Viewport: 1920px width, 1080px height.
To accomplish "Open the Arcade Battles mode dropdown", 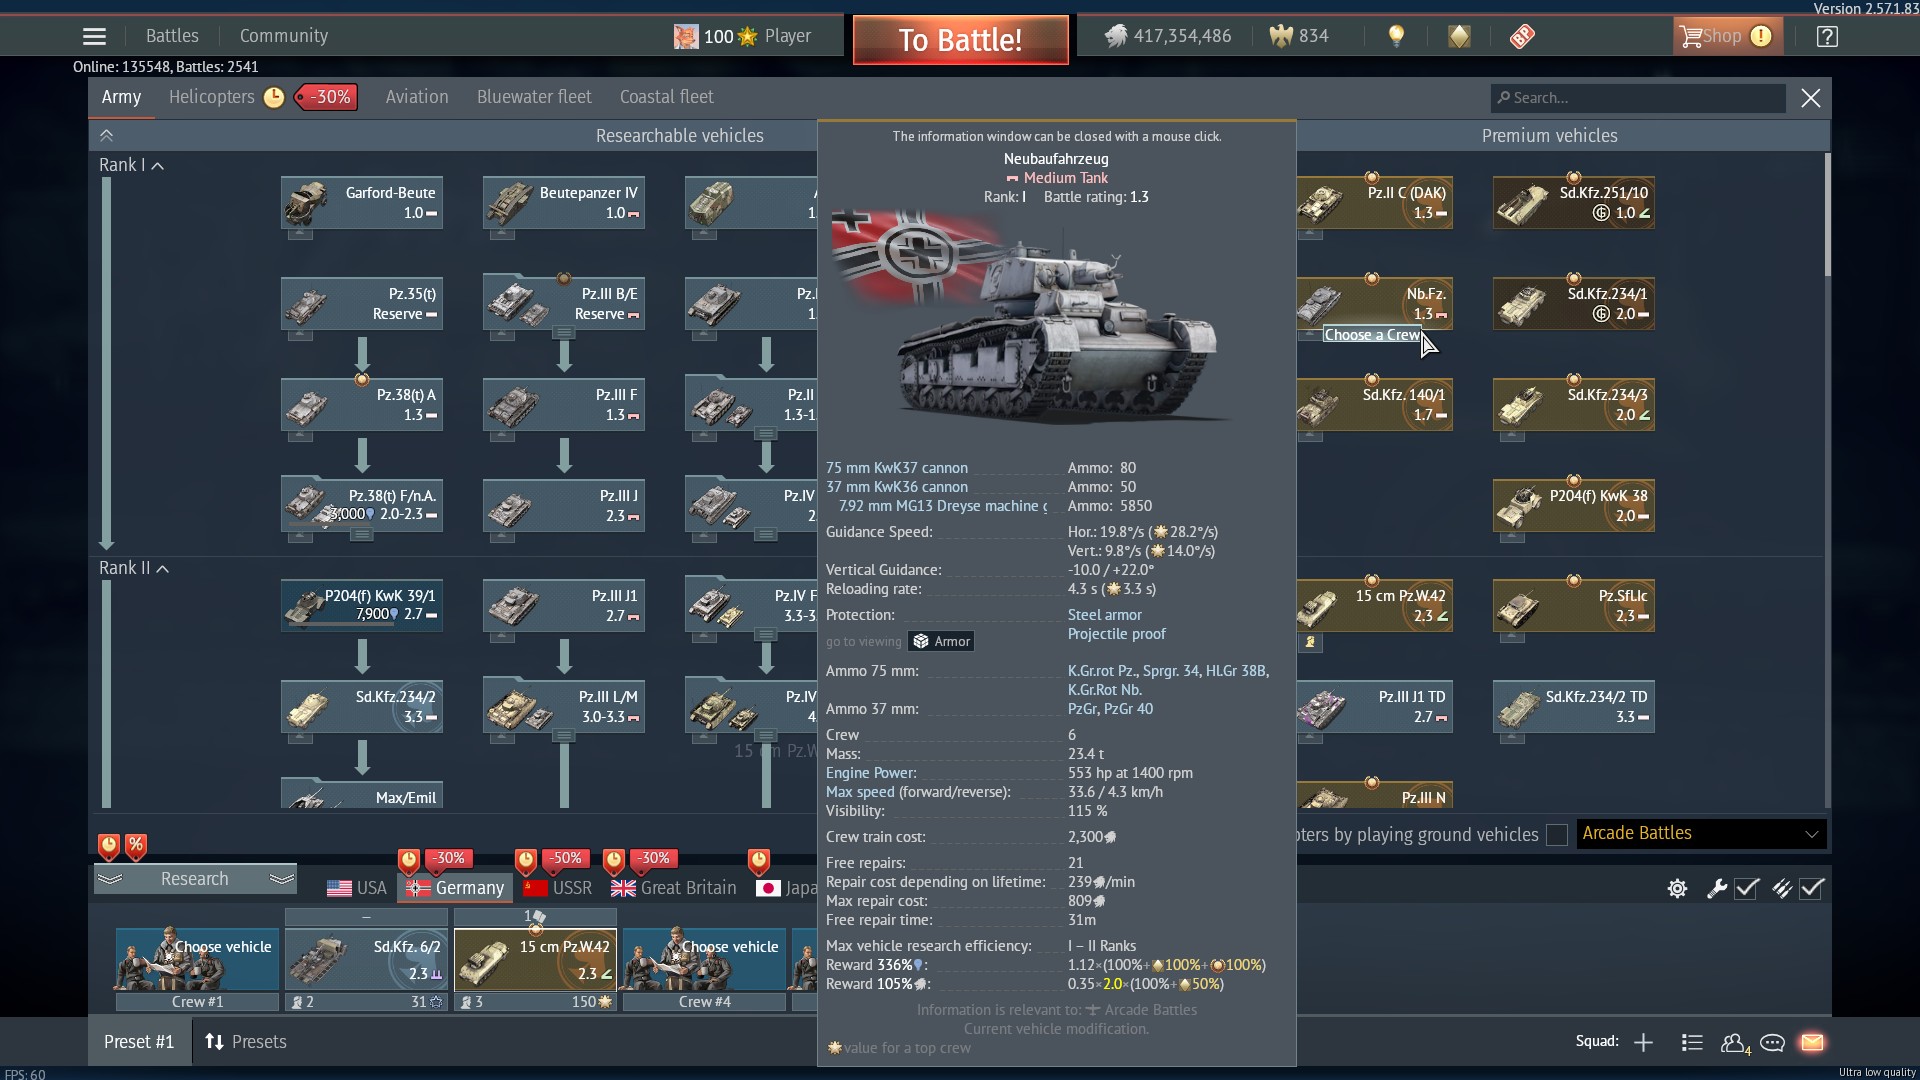I will (1701, 834).
